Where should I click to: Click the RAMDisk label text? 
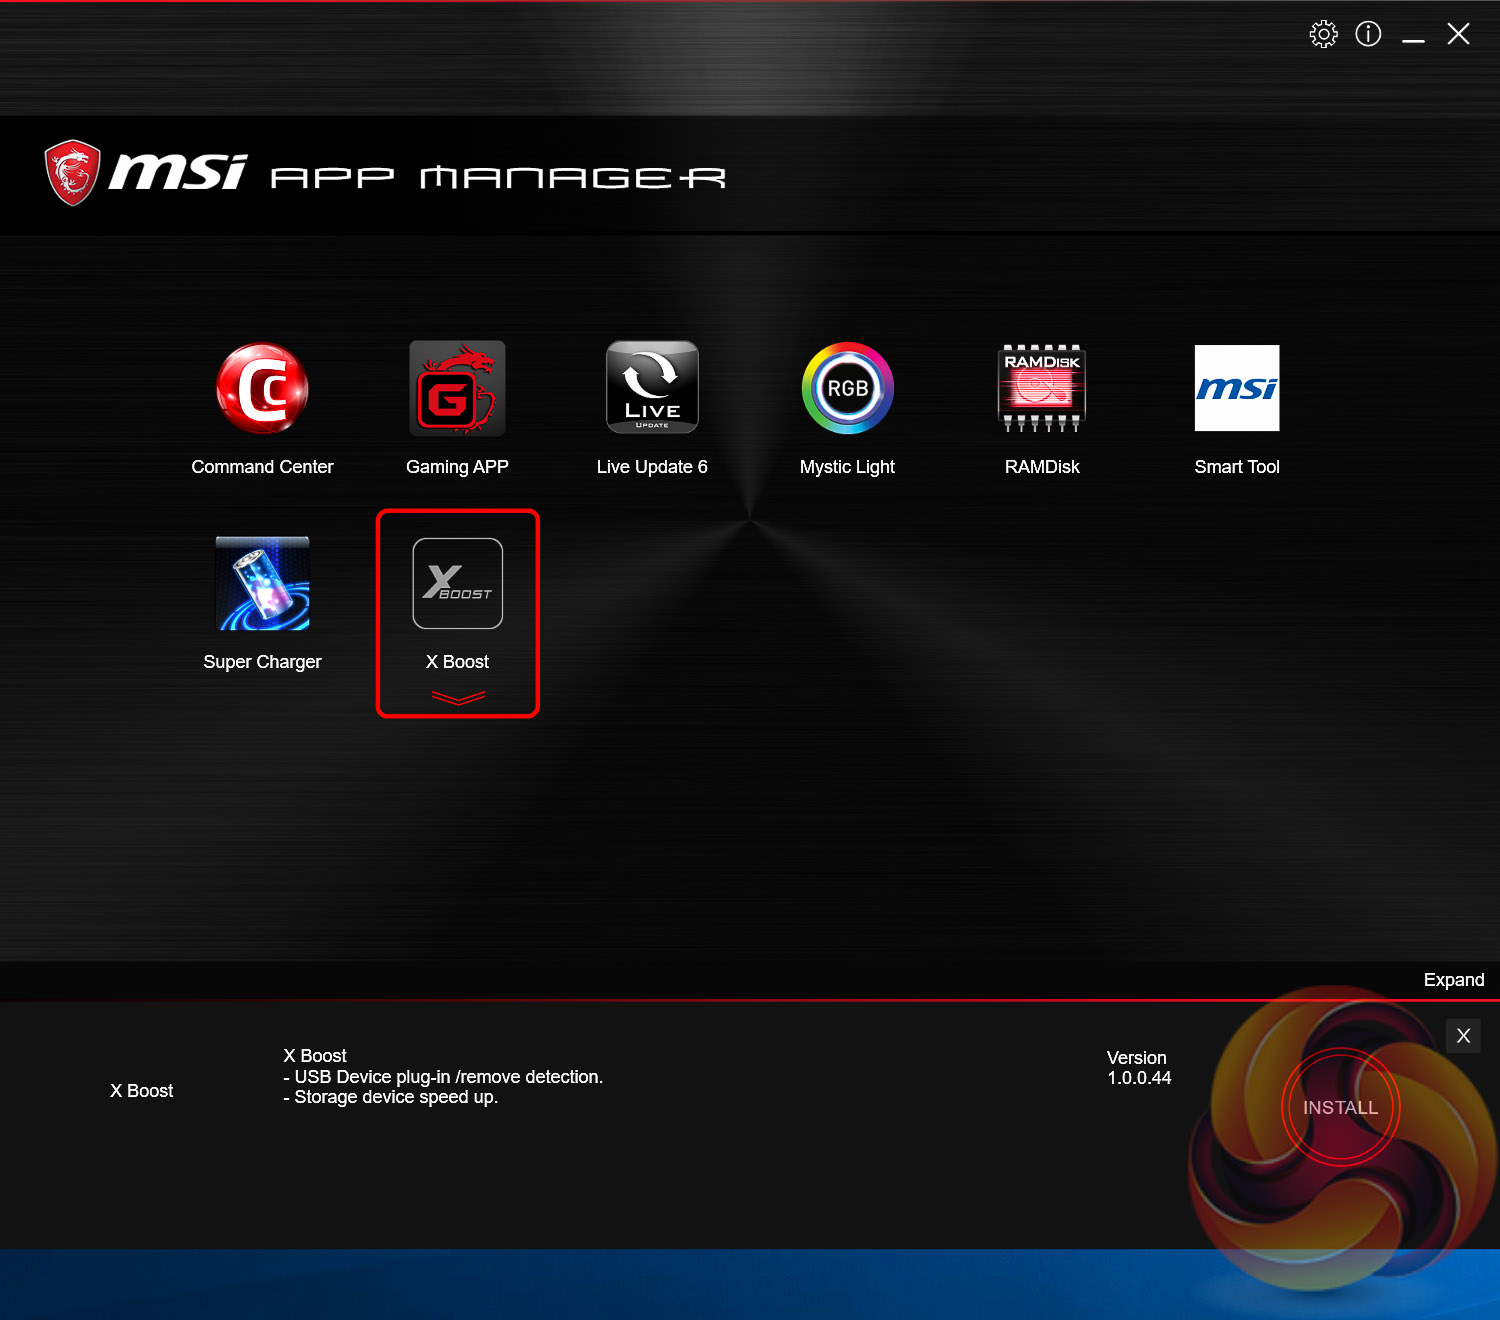point(1042,467)
